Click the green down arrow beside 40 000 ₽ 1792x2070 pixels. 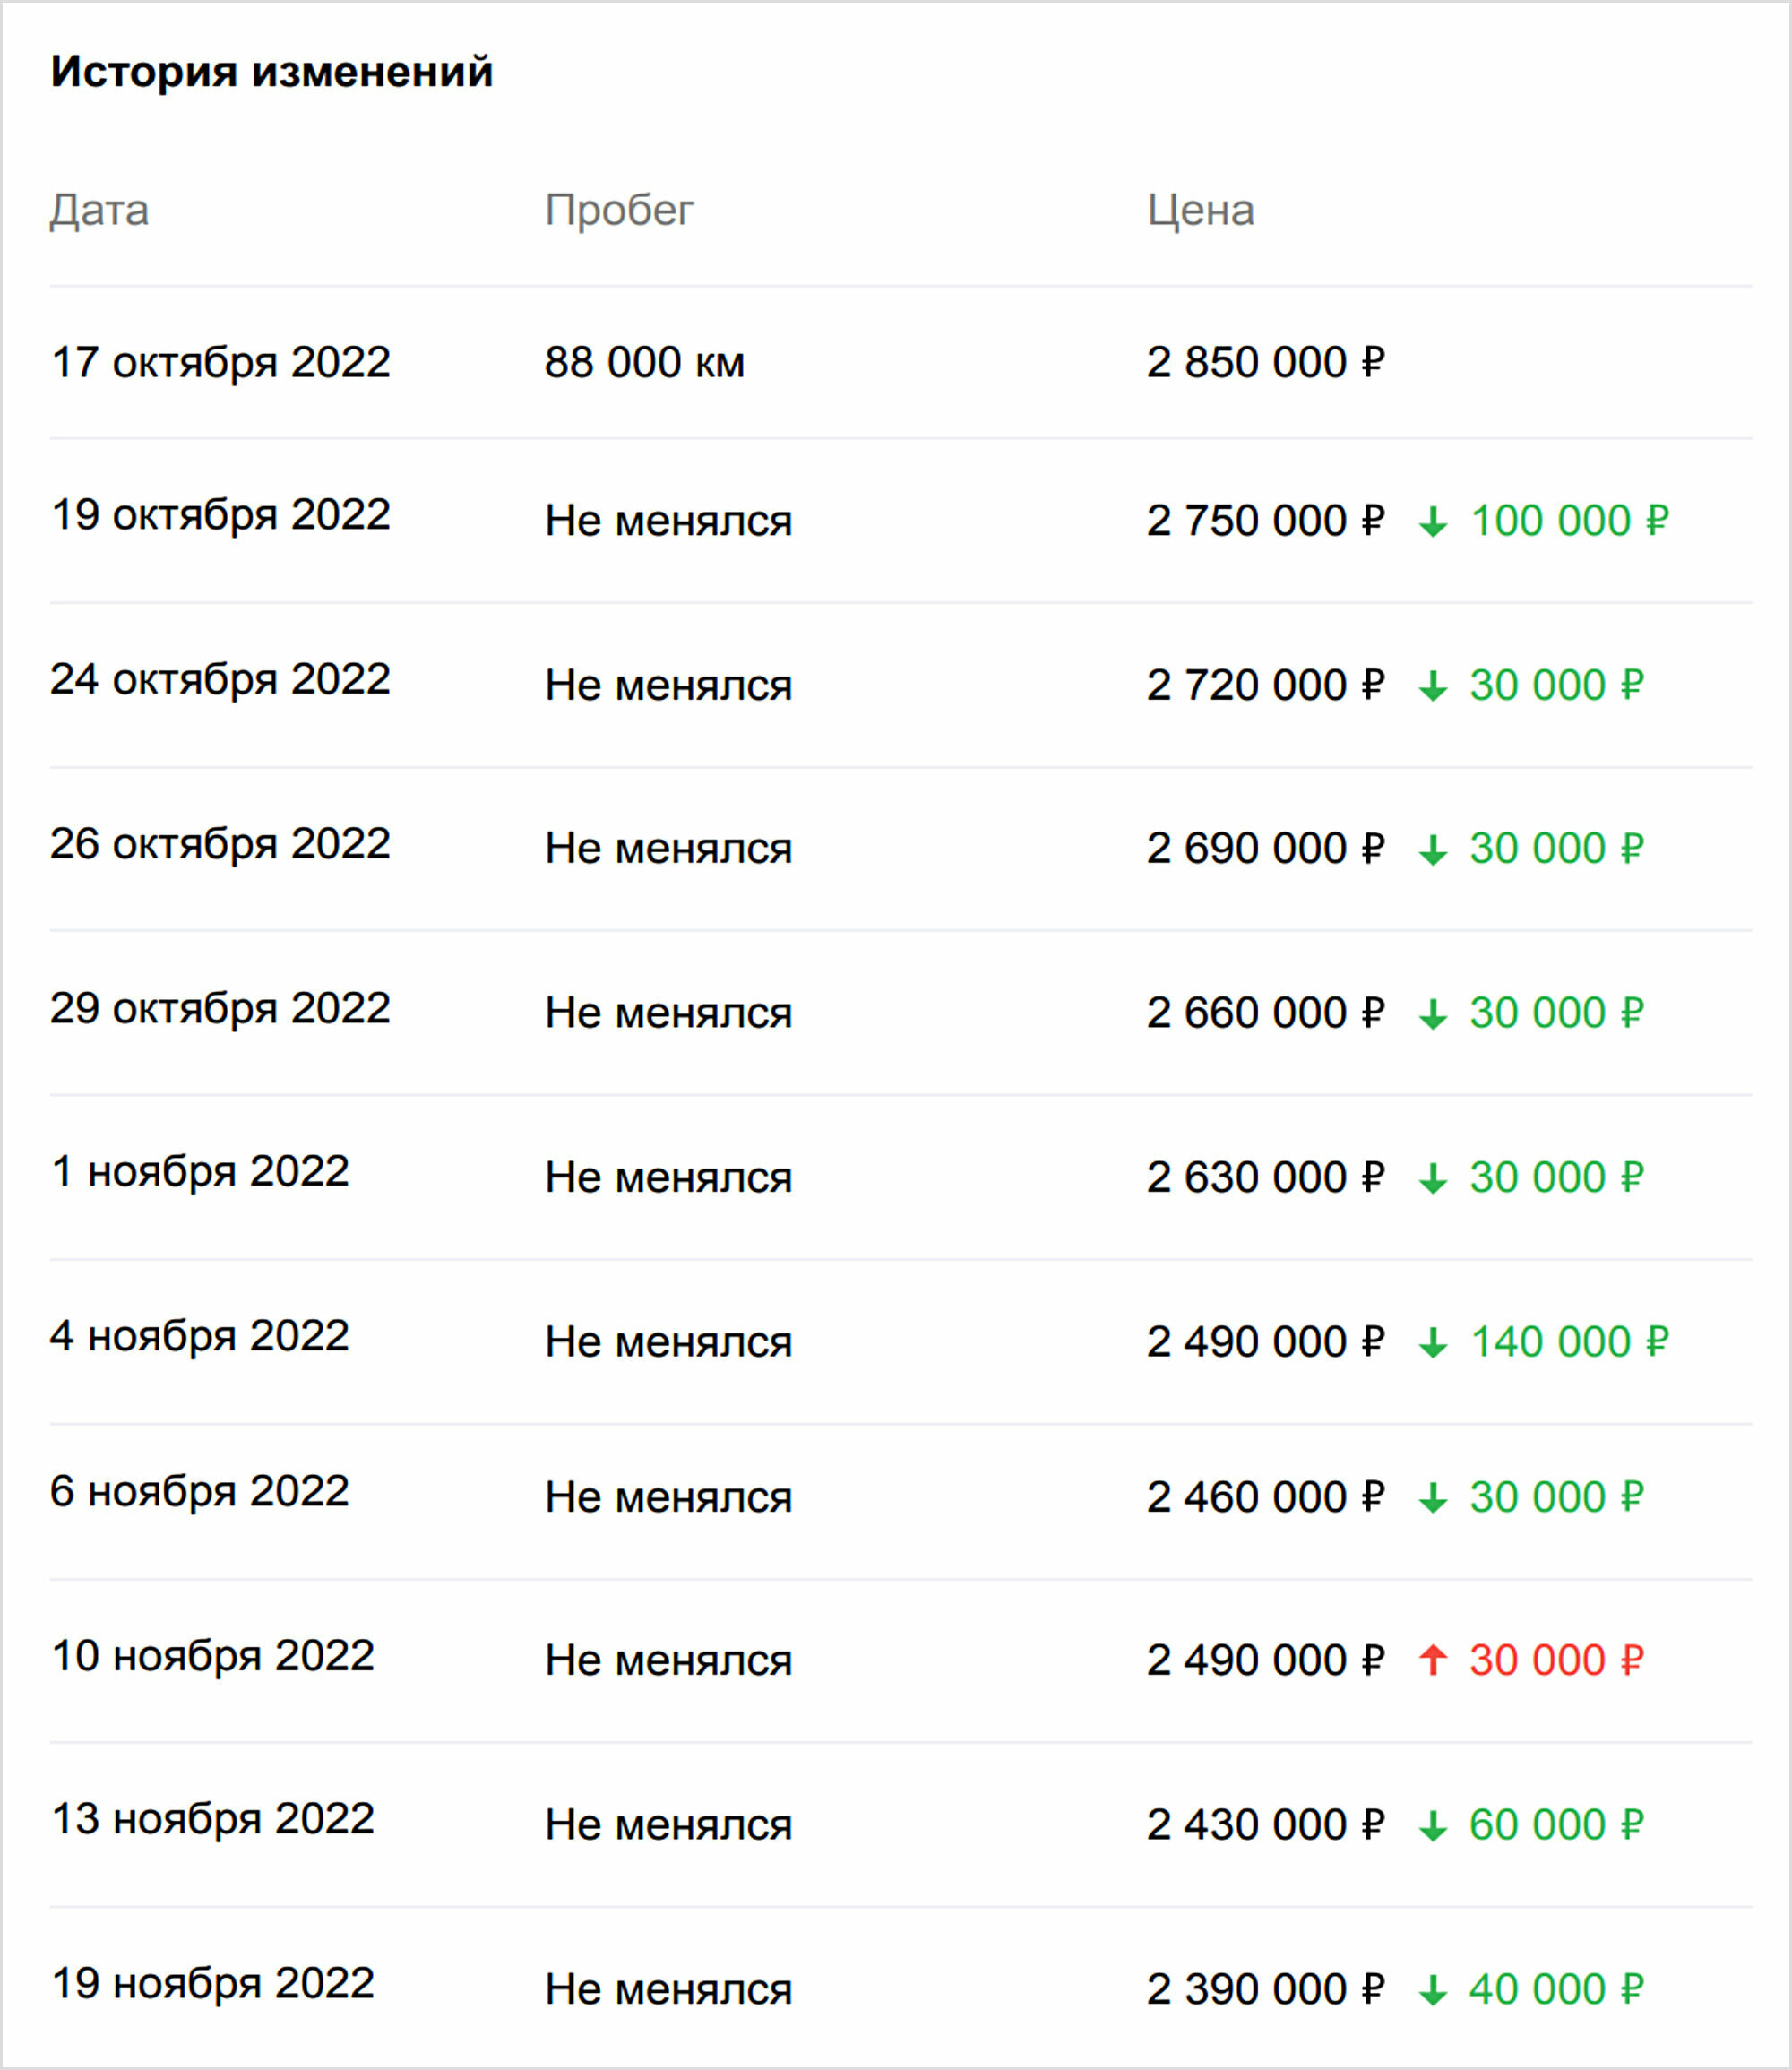[1433, 1990]
